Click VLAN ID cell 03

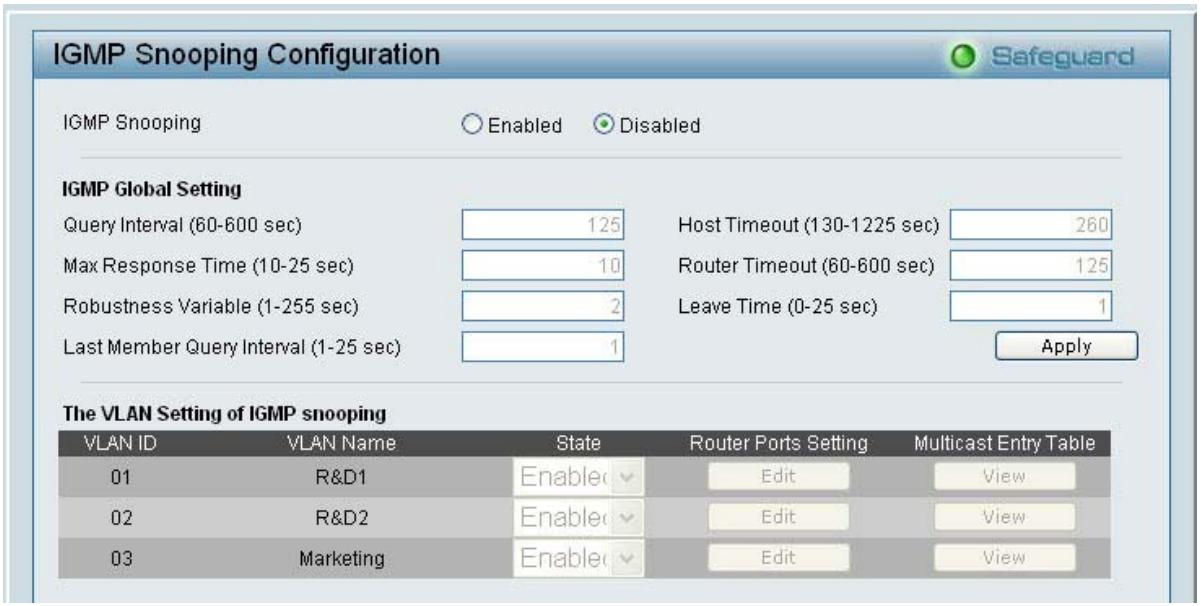click(x=121, y=559)
